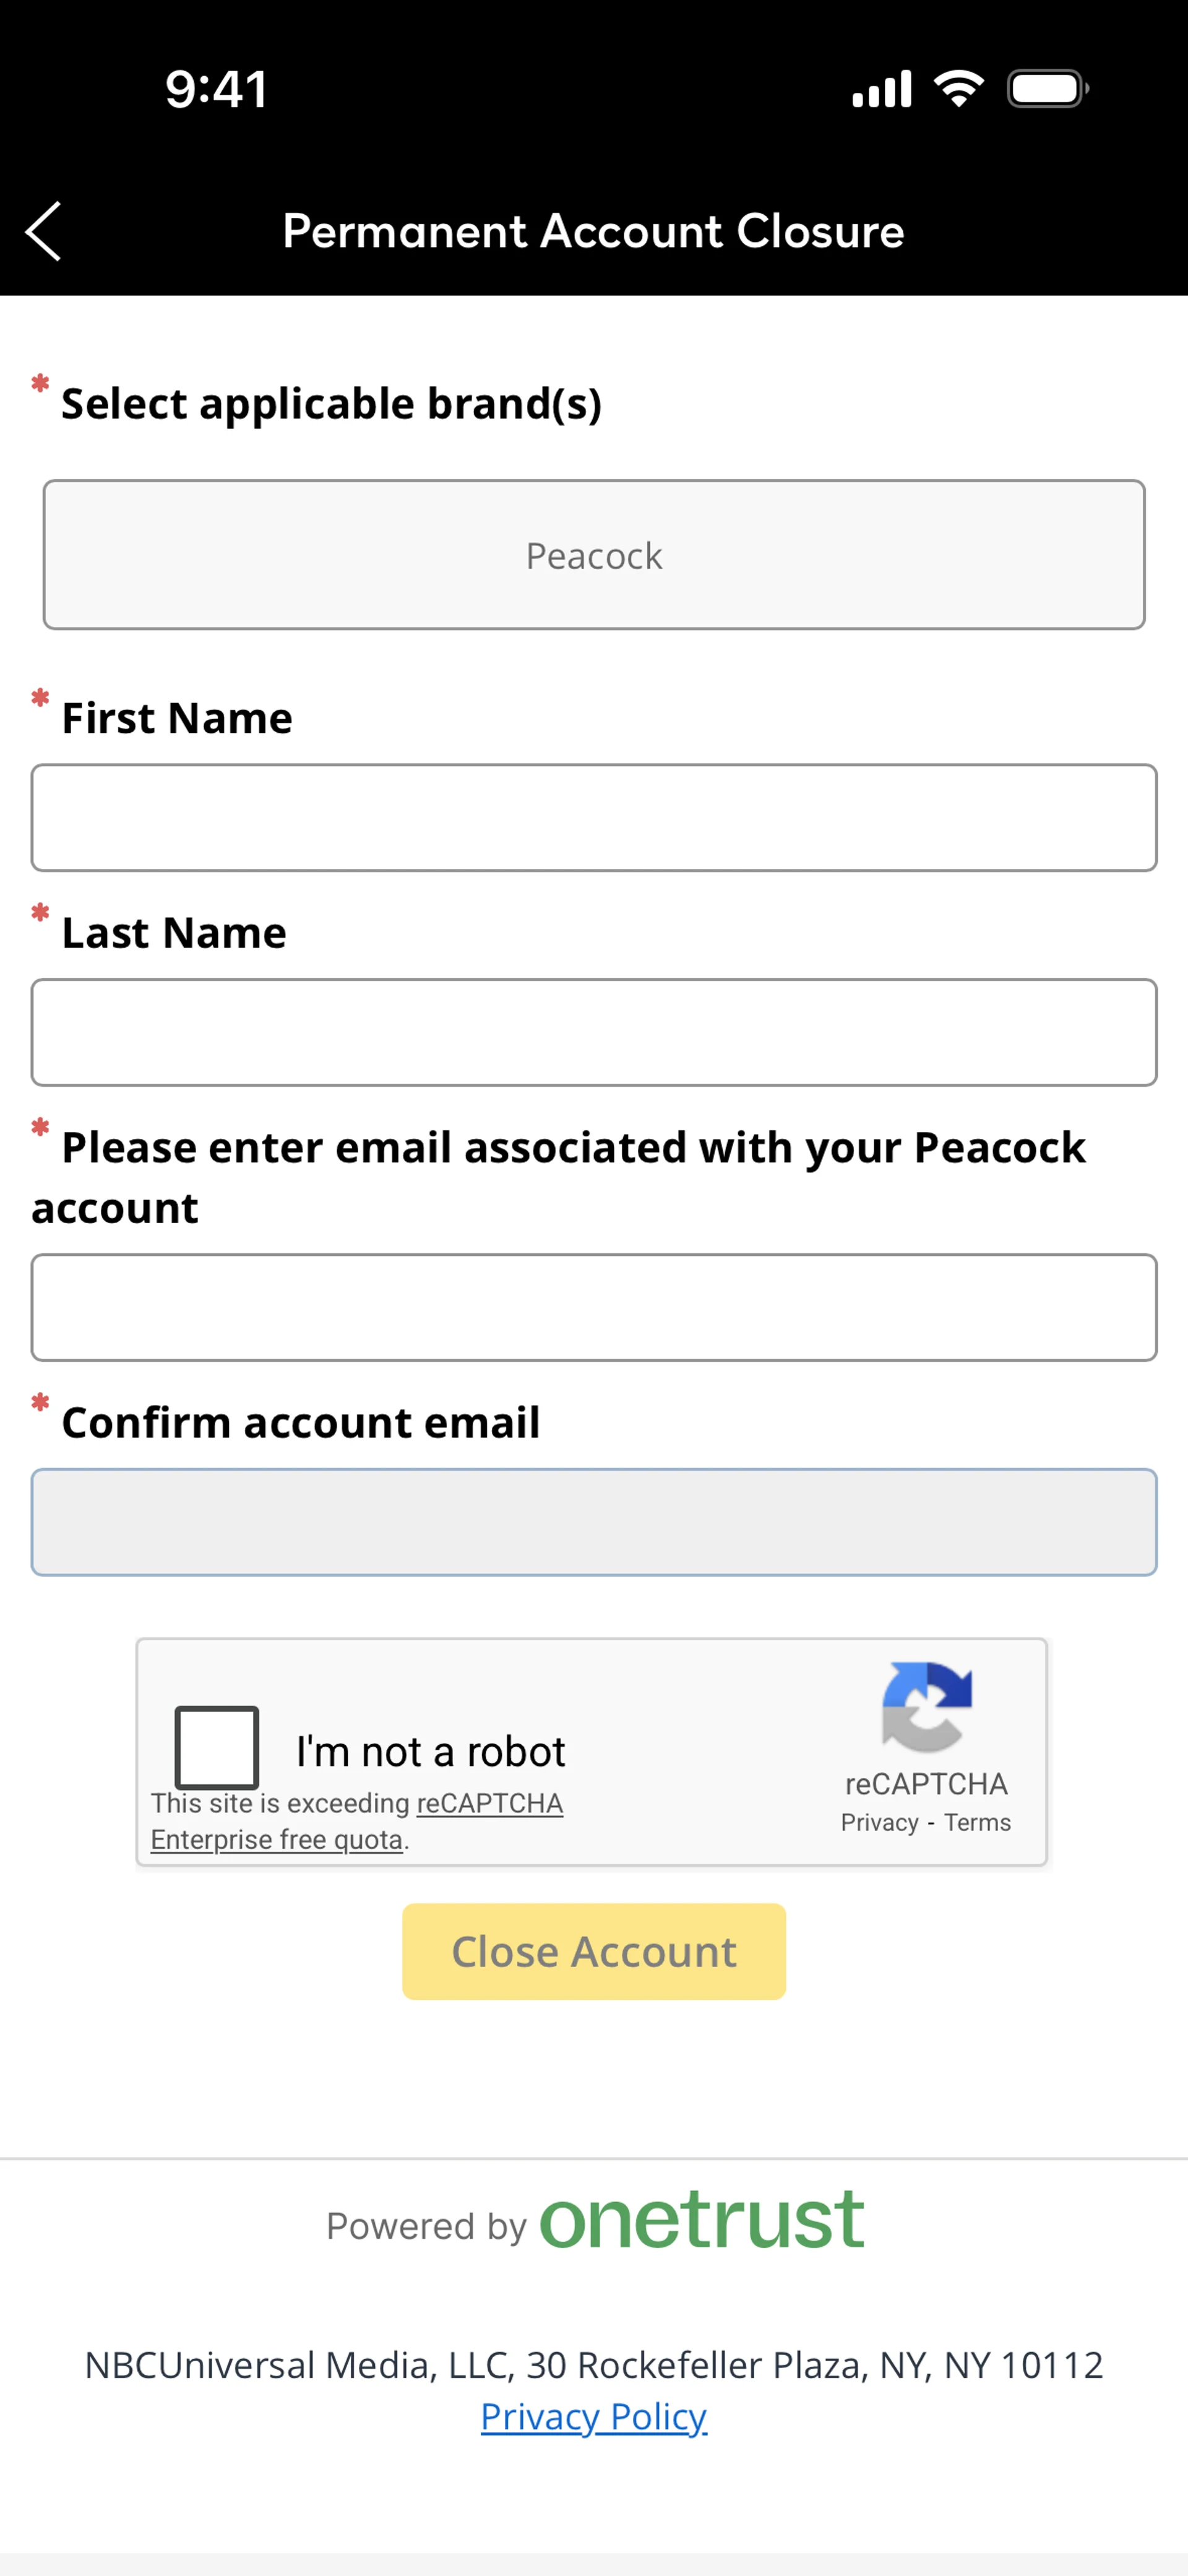1188x2576 pixels.
Task: Tap the battery status icon
Action: (1047, 89)
